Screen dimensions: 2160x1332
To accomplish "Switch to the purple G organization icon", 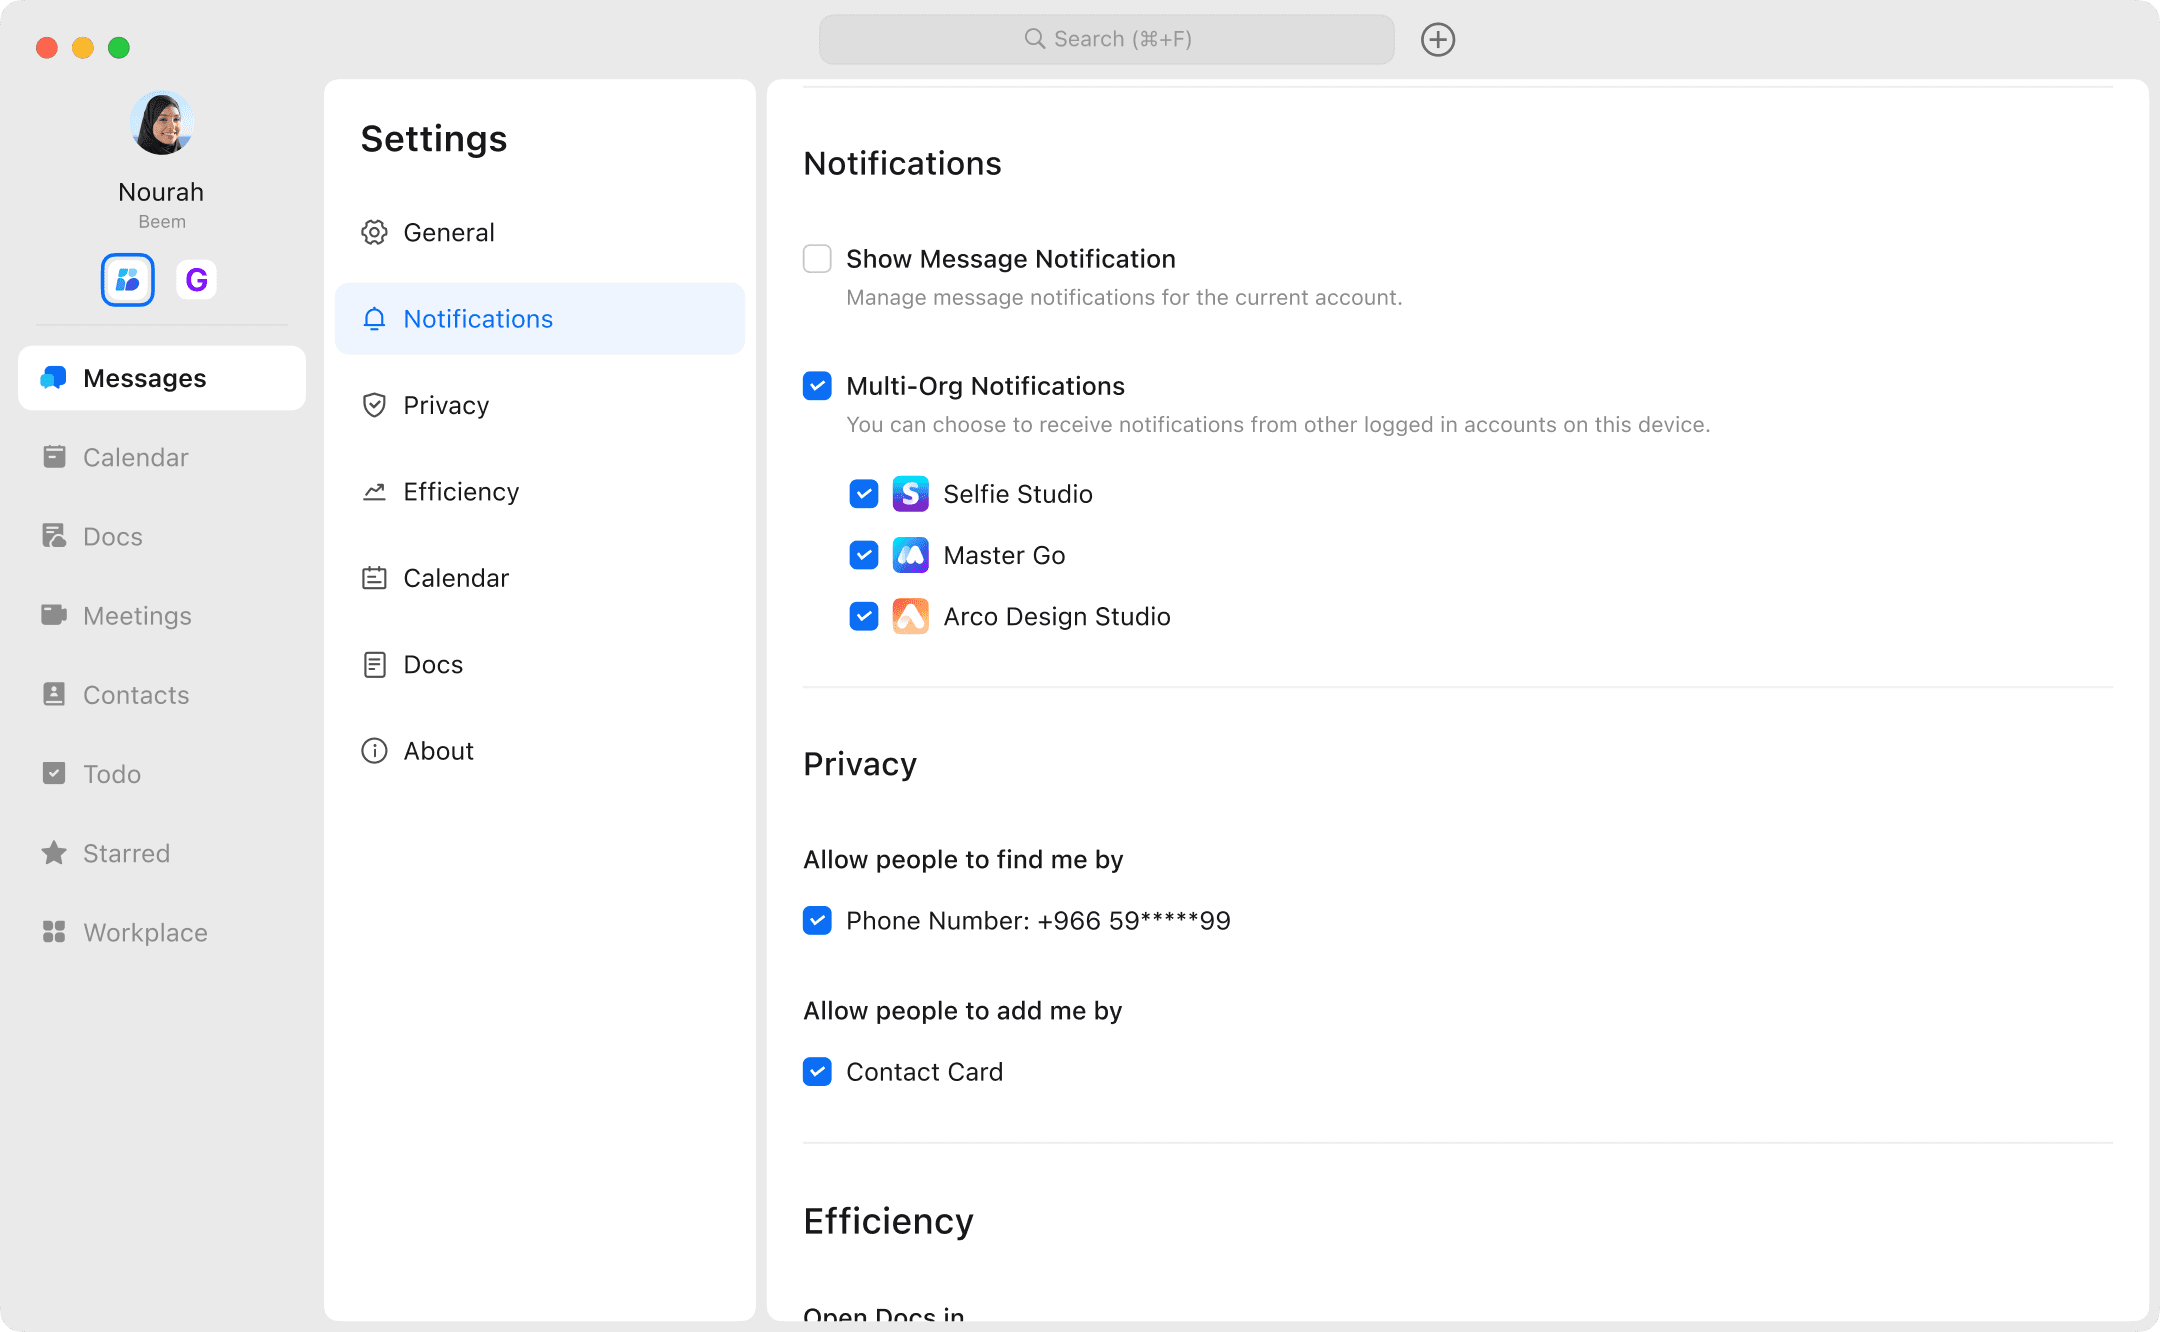I will 196,280.
